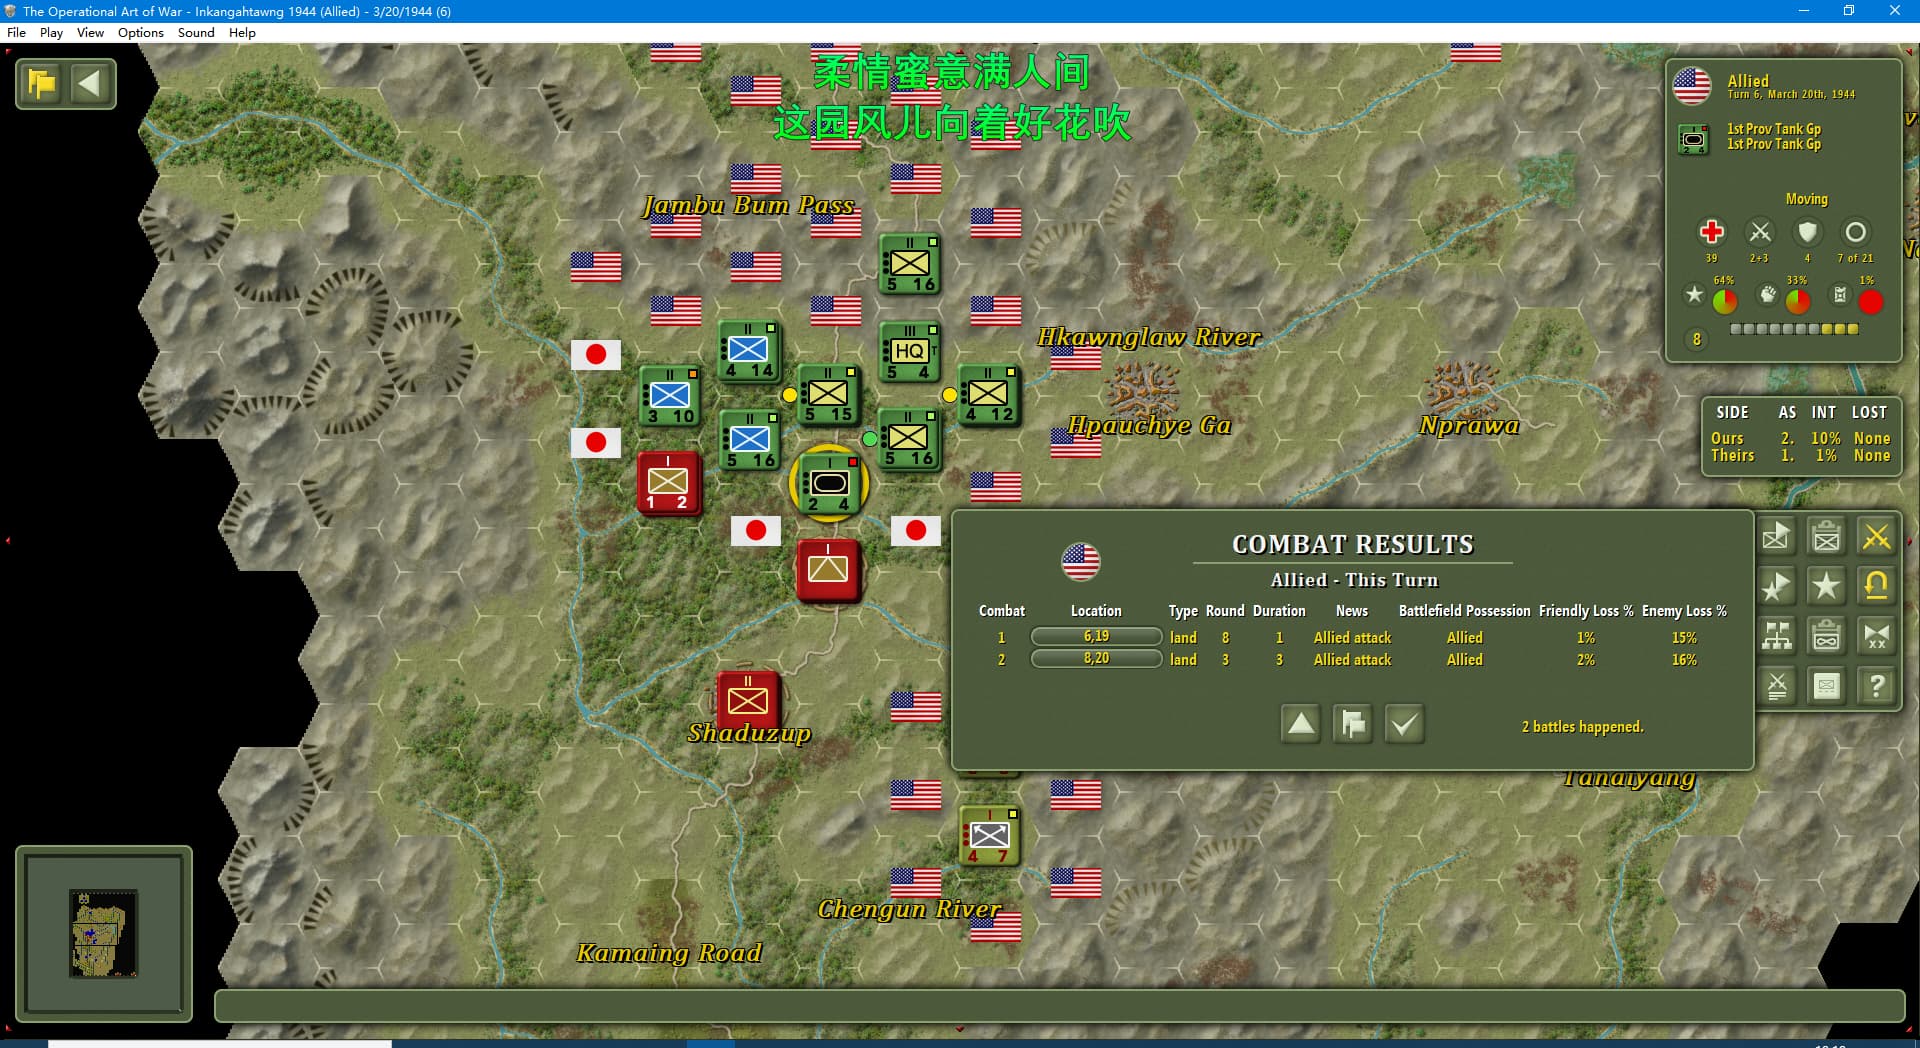The width and height of the screenshot is (1920, 1048).
Task: Select the yellow infantry unit 4-12
Action: pyautogui.click(x=988, y=394)
